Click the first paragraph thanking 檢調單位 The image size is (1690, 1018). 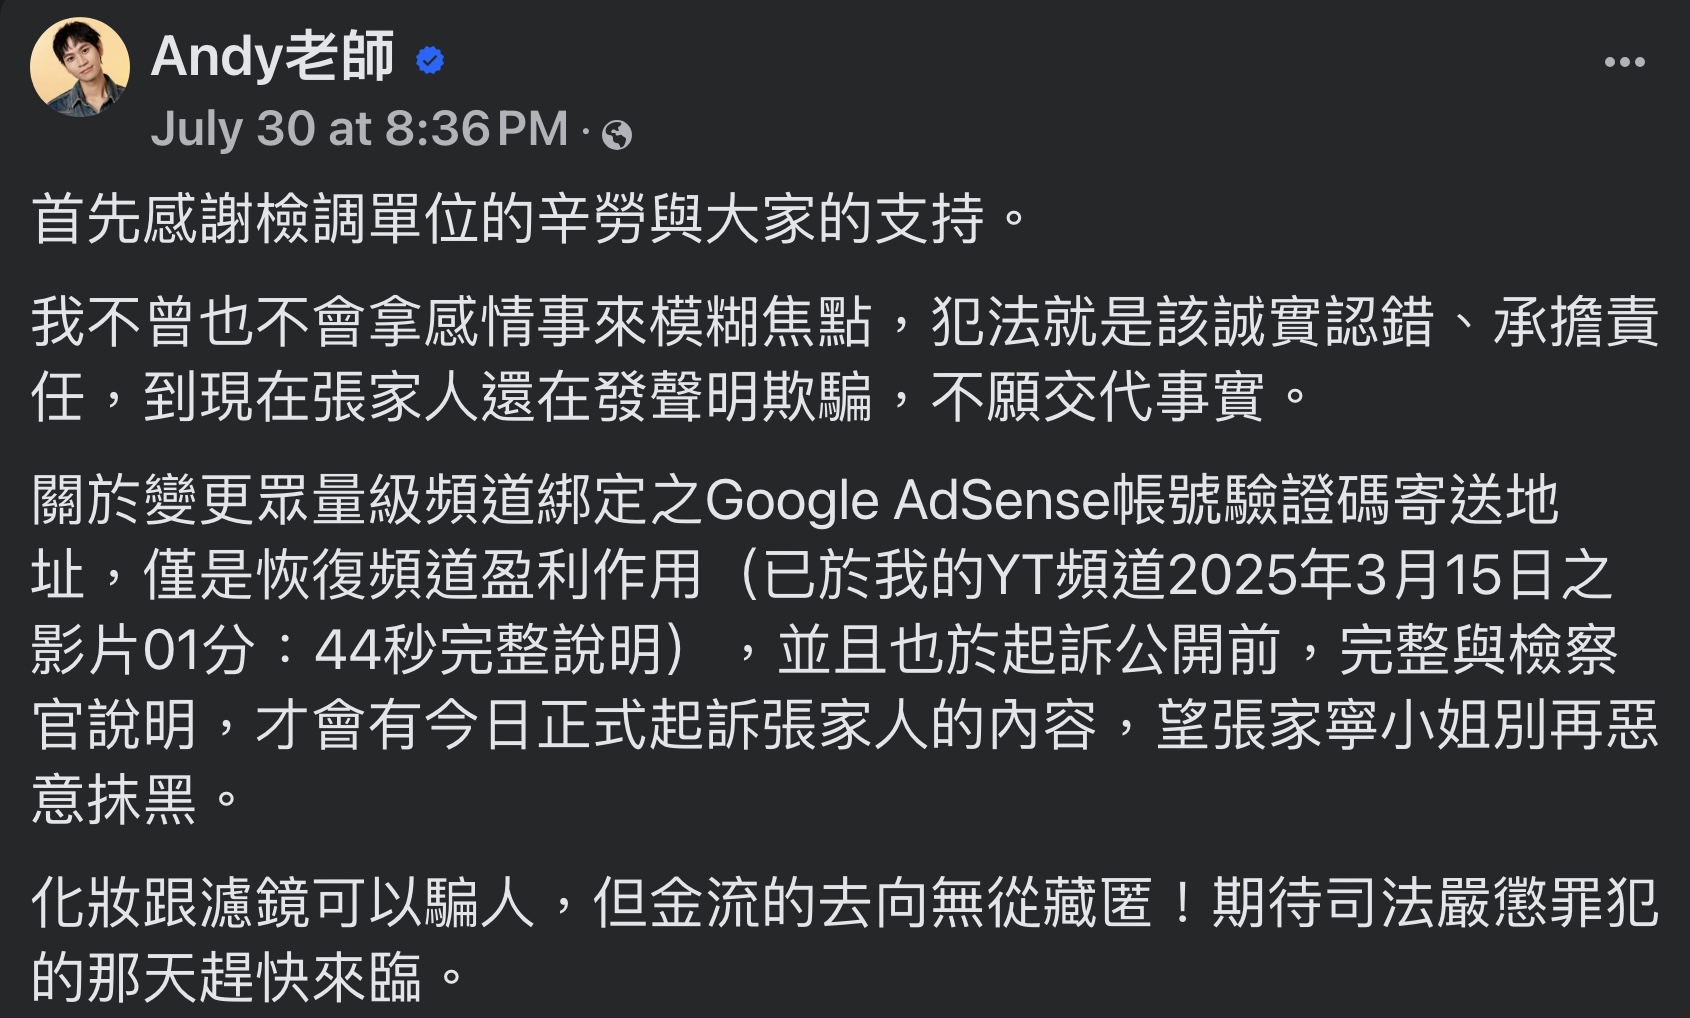click(x=530, y=220)
